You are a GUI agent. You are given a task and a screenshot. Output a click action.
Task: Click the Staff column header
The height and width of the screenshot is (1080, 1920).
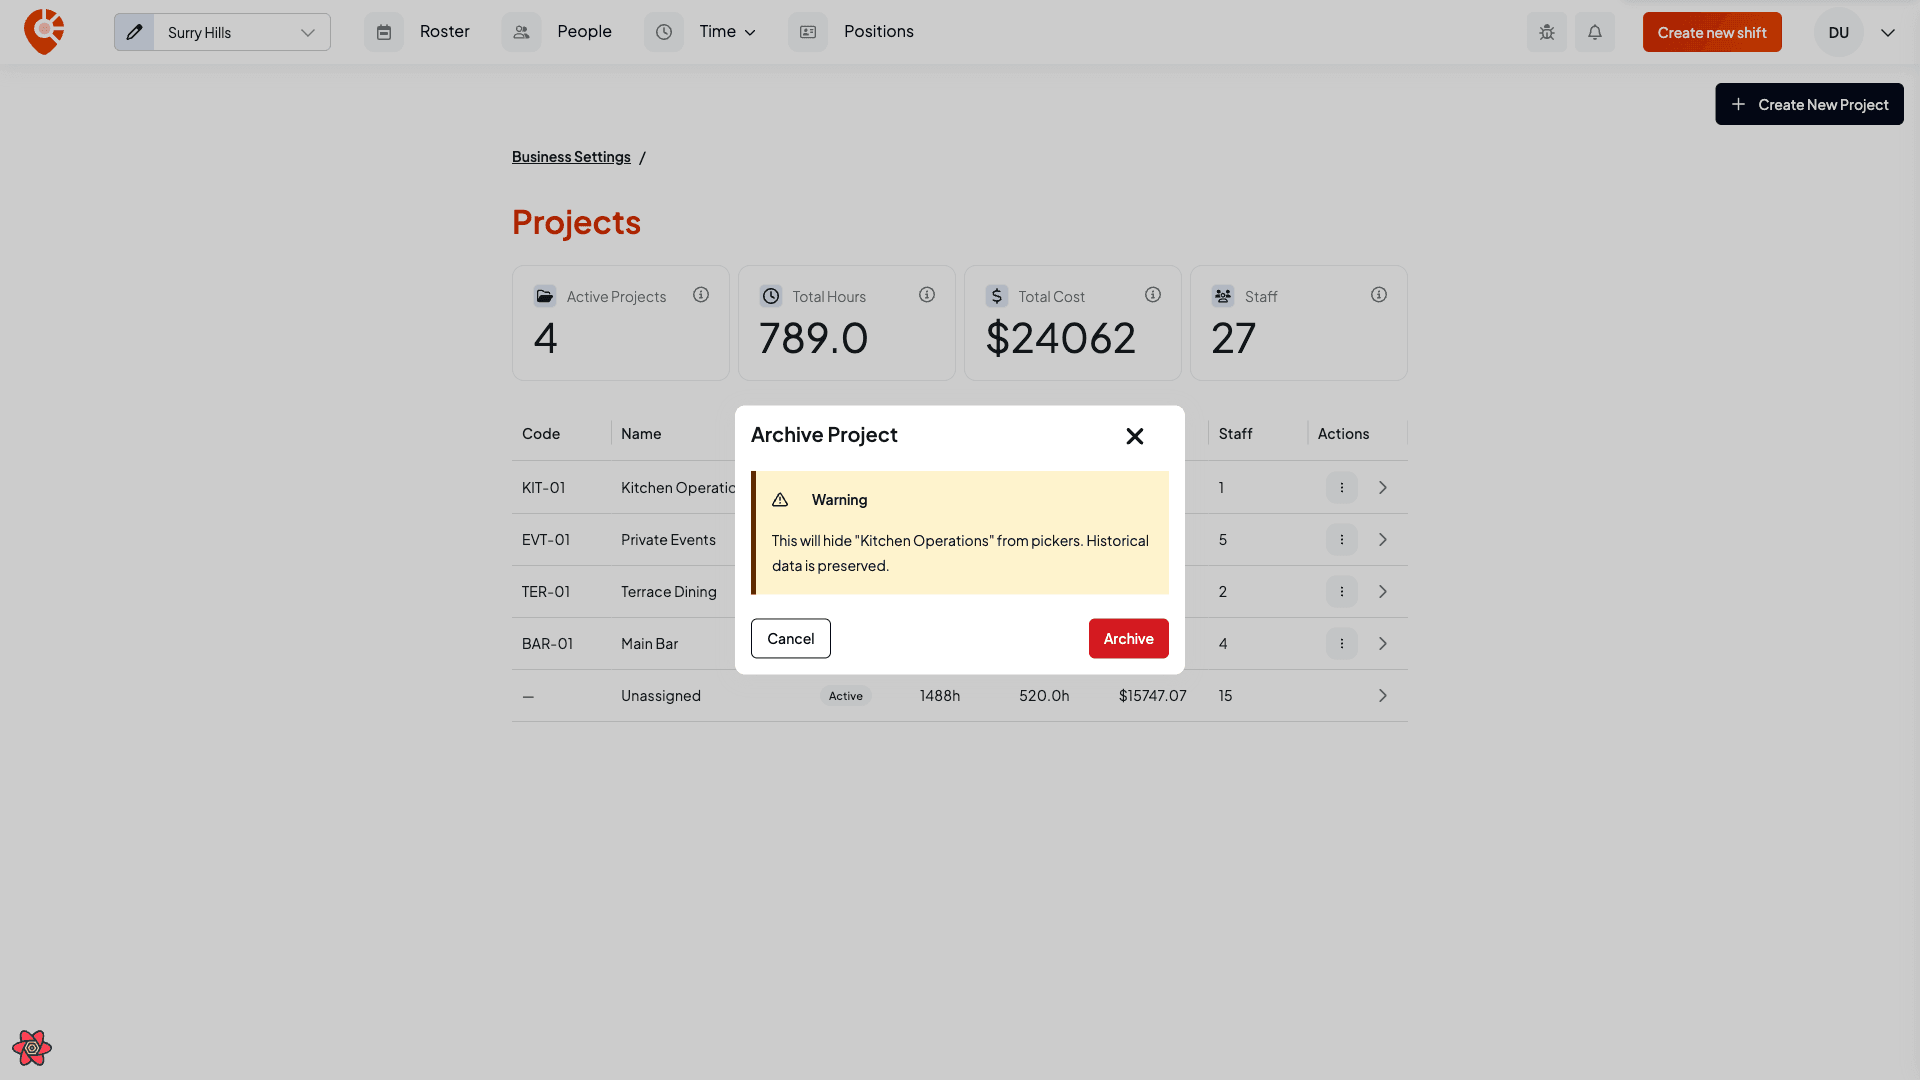click(1235, 434)
